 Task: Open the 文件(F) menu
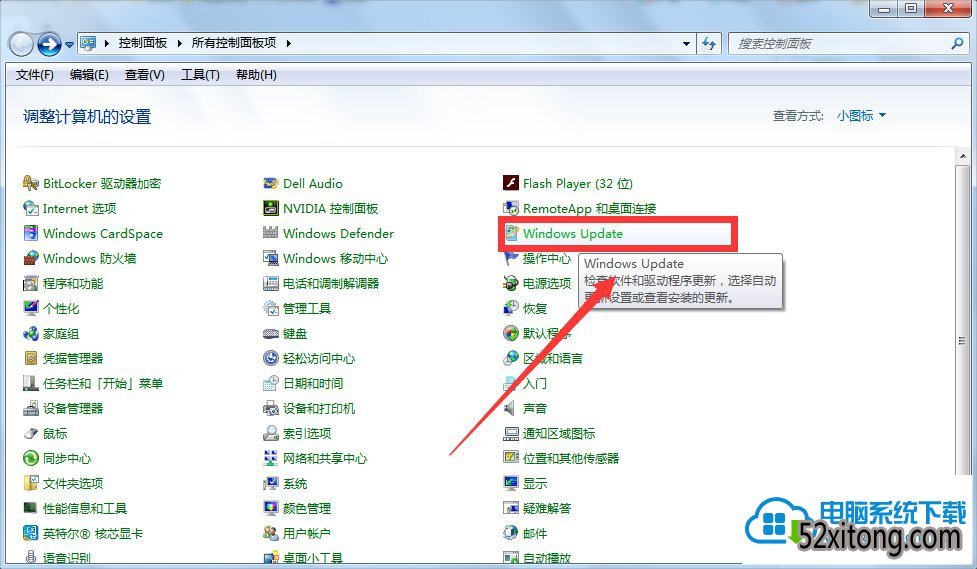(34, 75)
